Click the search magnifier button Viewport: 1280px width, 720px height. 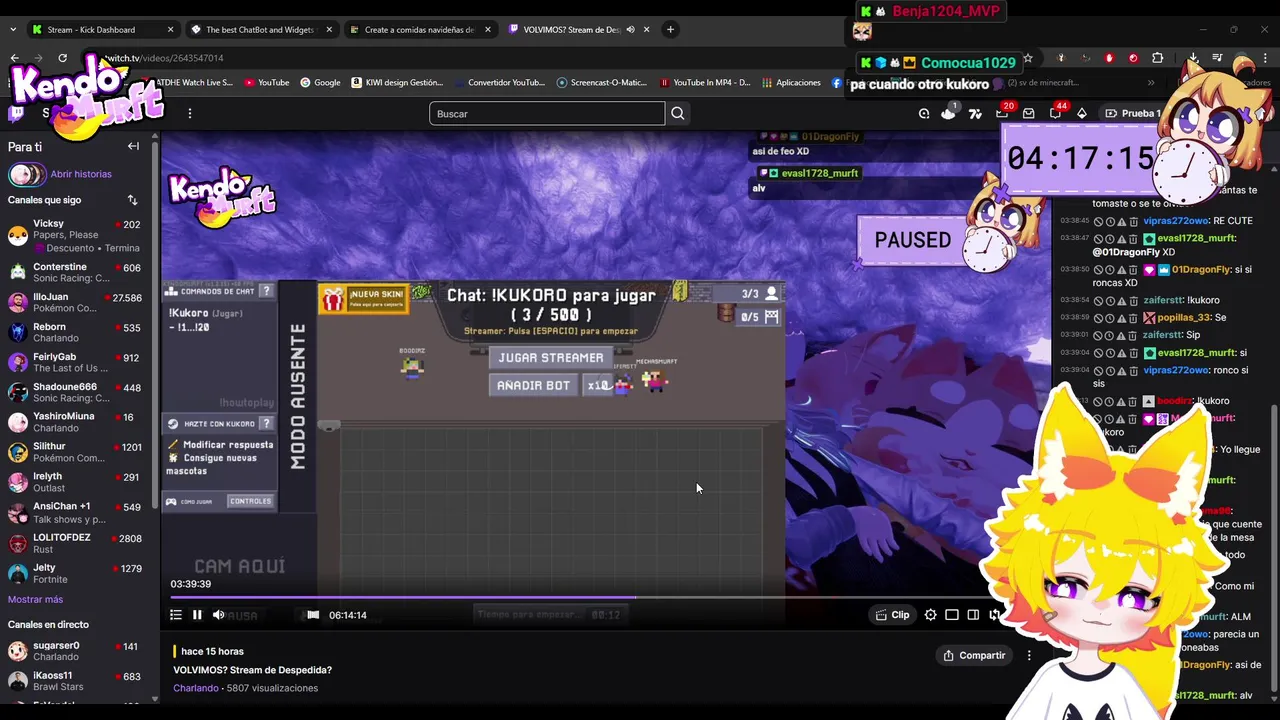point(678,114)
